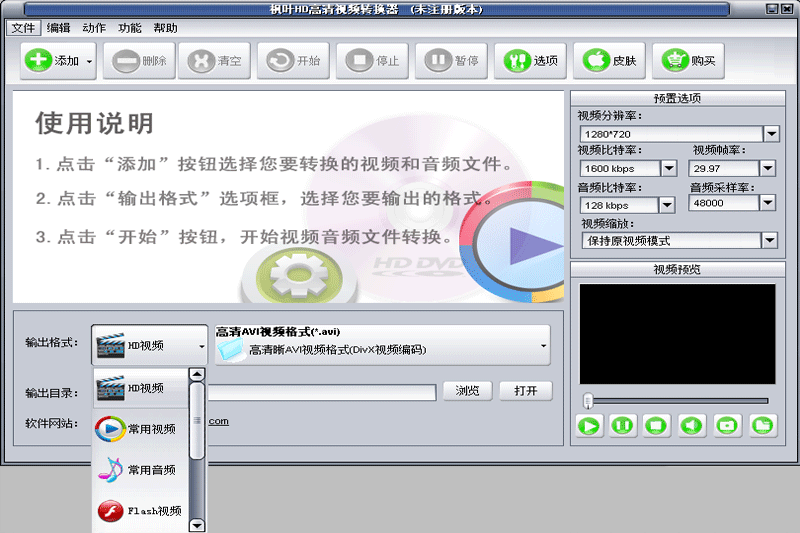This screenshot has width=800, height=533.
Task: Minimize the converter window
Action: coord(772,9)
